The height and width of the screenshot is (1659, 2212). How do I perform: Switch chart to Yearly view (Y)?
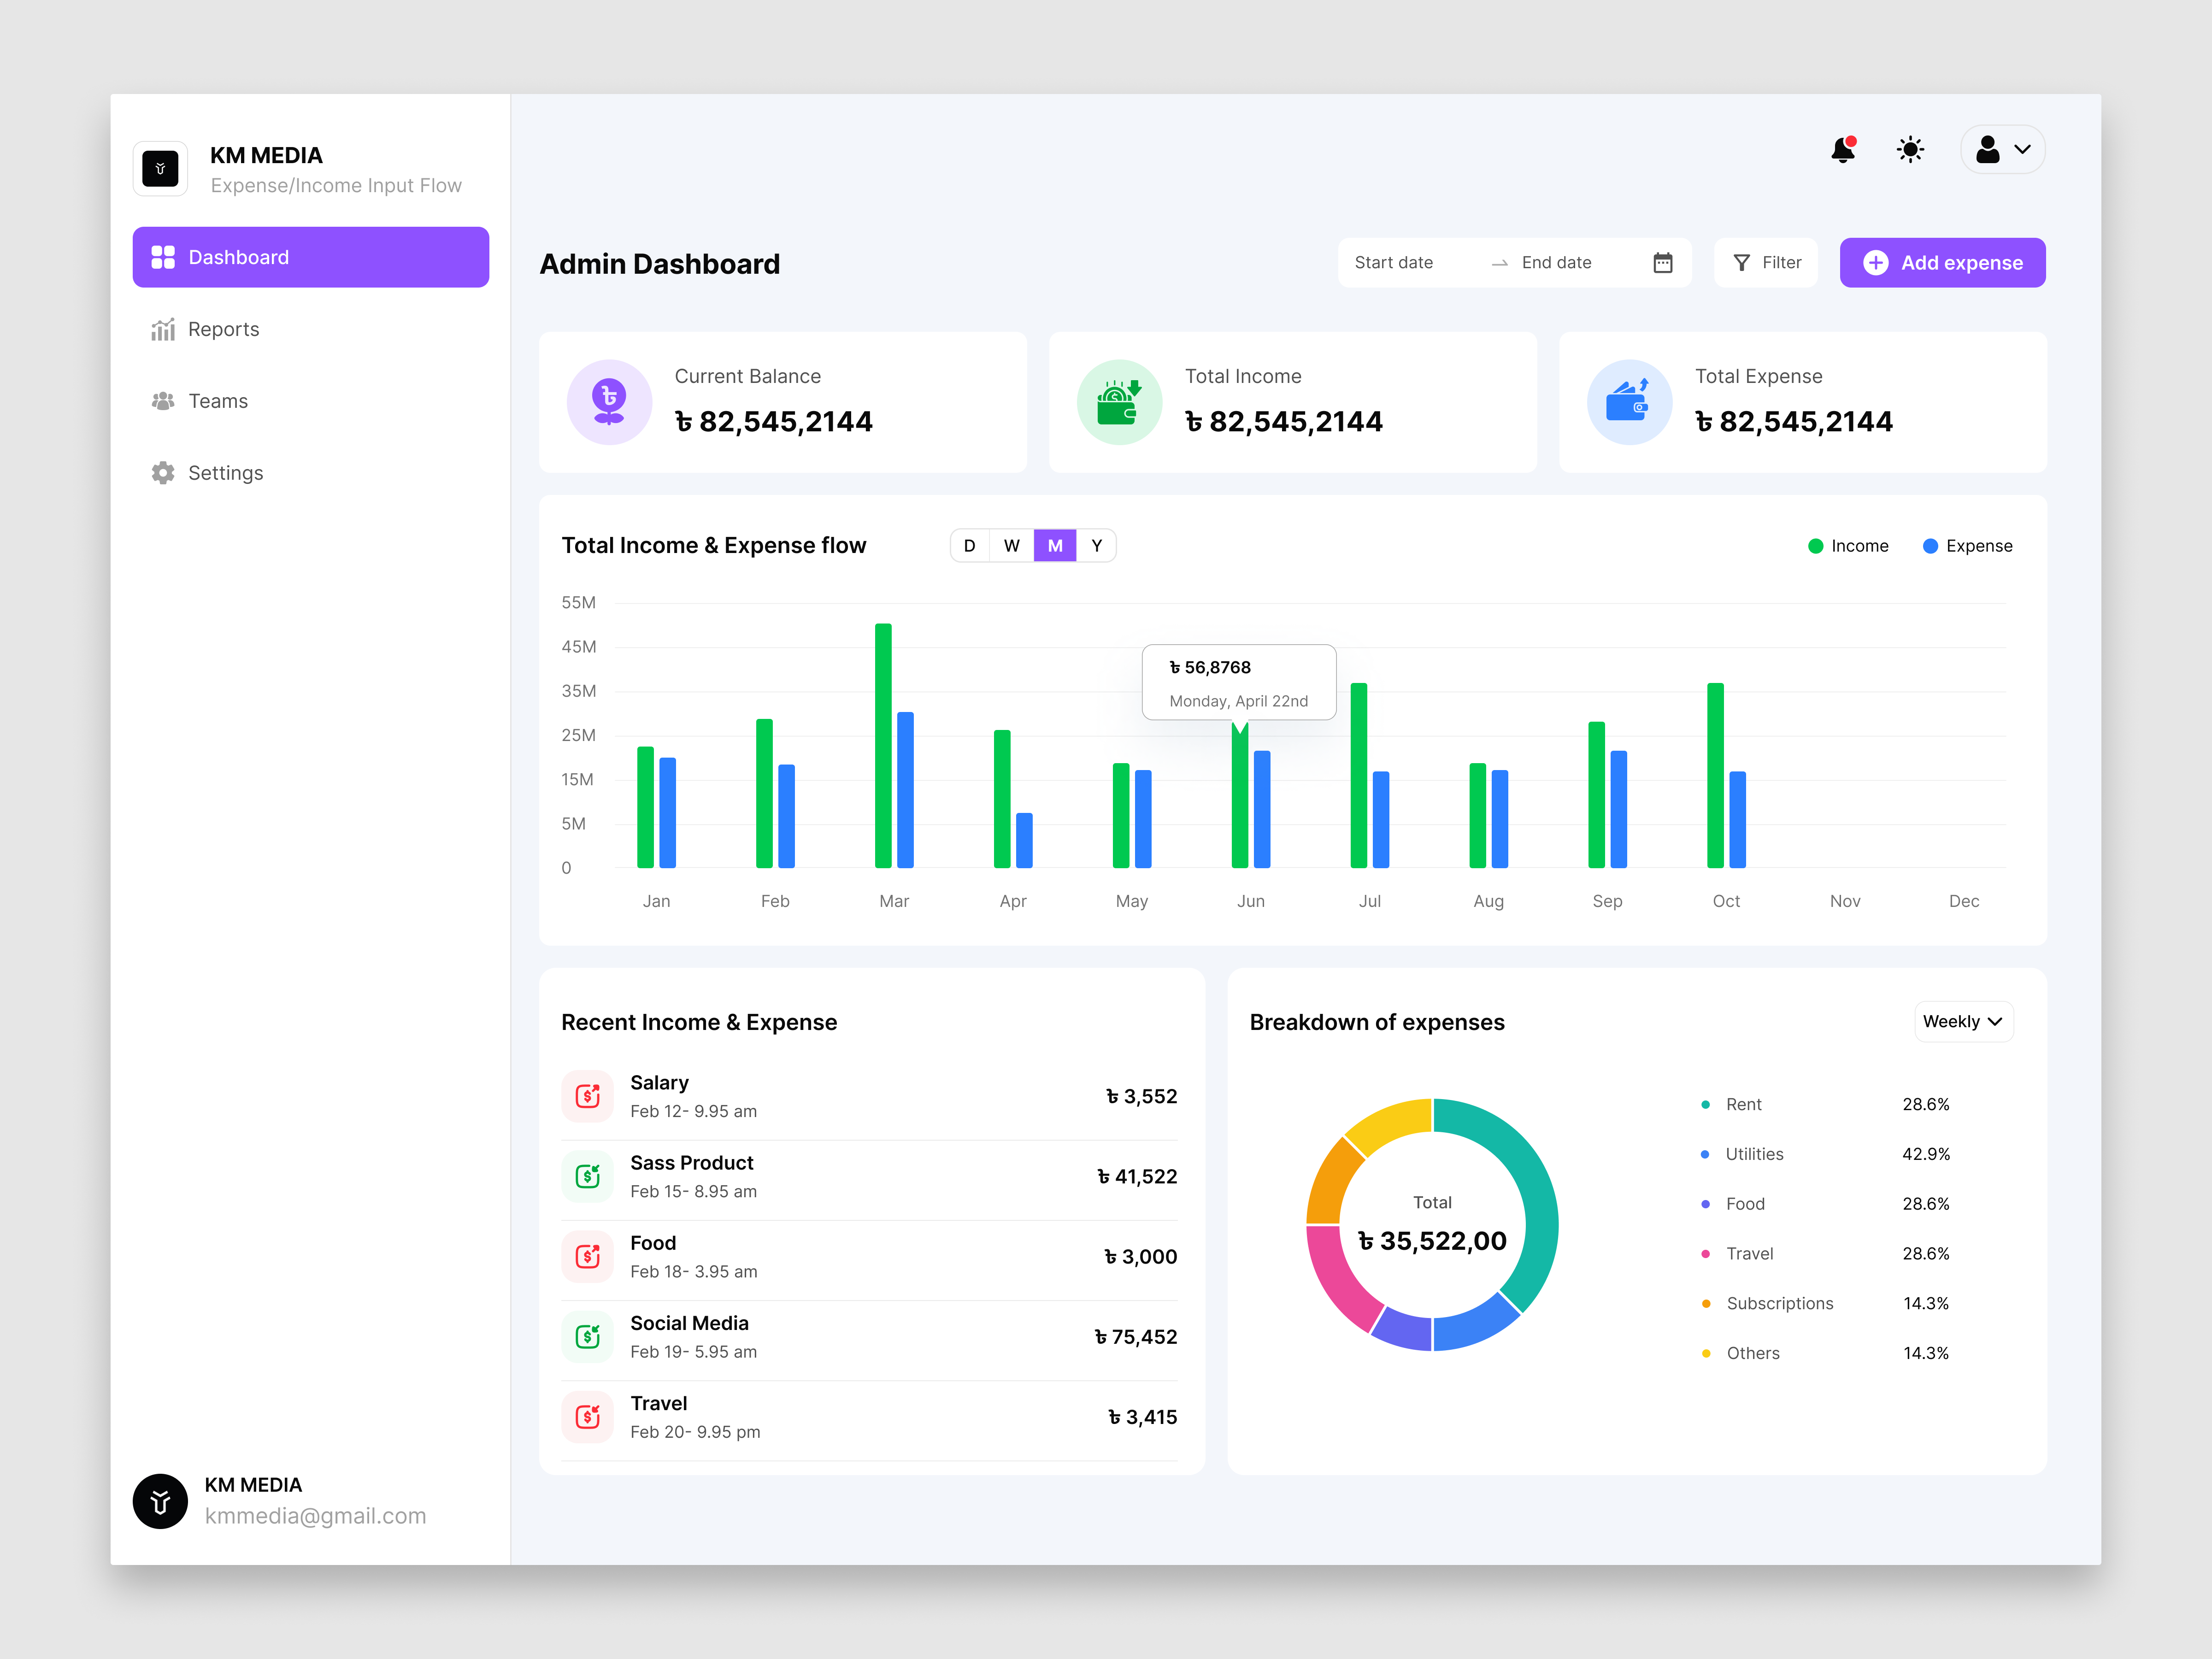[1096, 546]
